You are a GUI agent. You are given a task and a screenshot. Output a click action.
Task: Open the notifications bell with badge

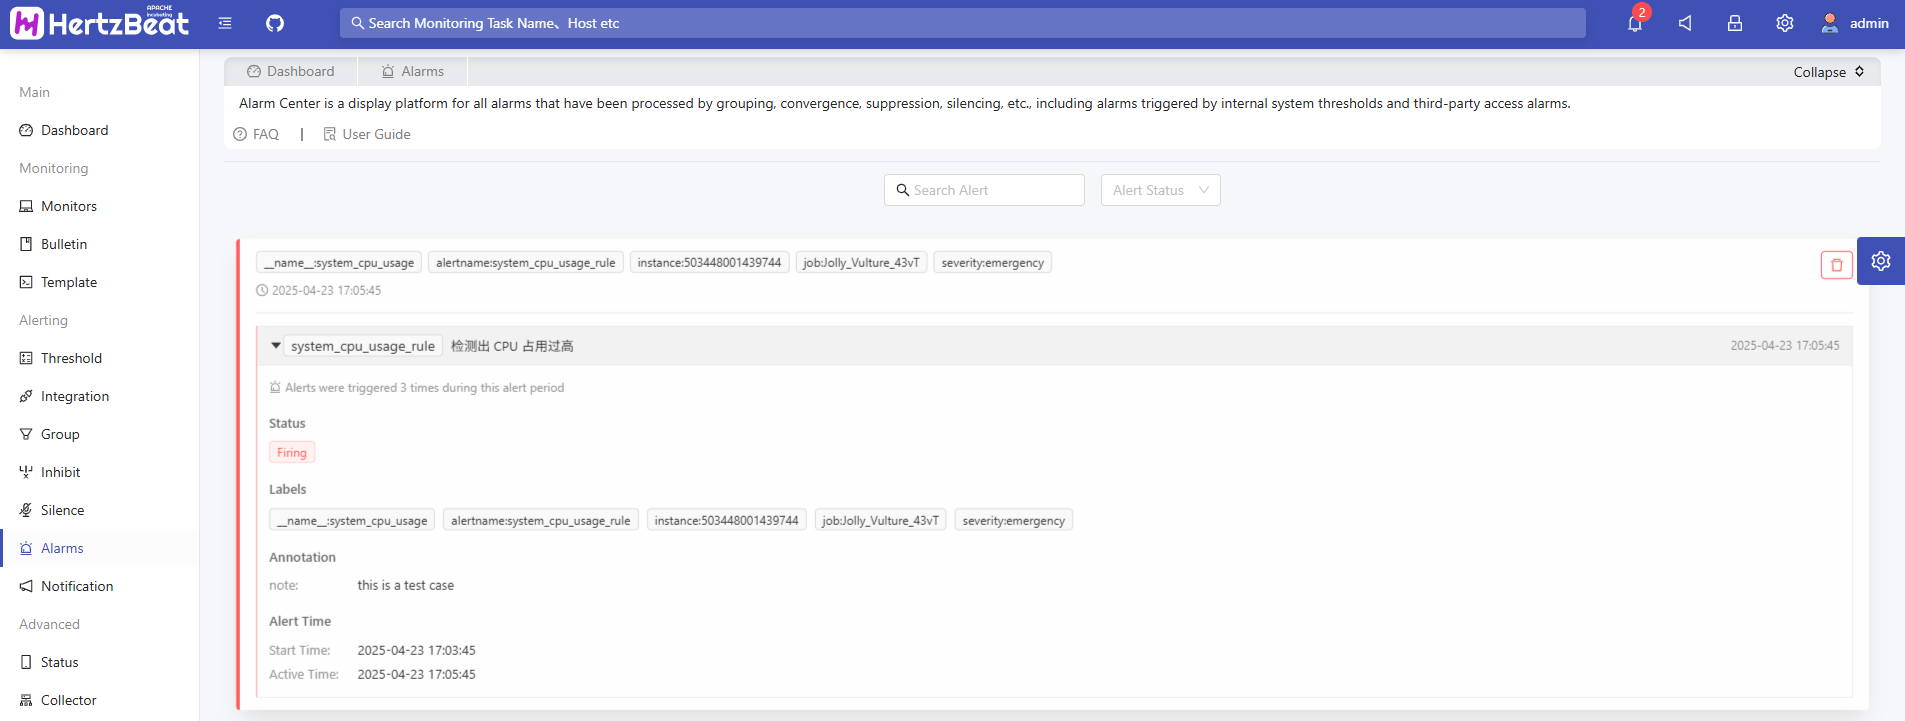(x=1635, y=23)
